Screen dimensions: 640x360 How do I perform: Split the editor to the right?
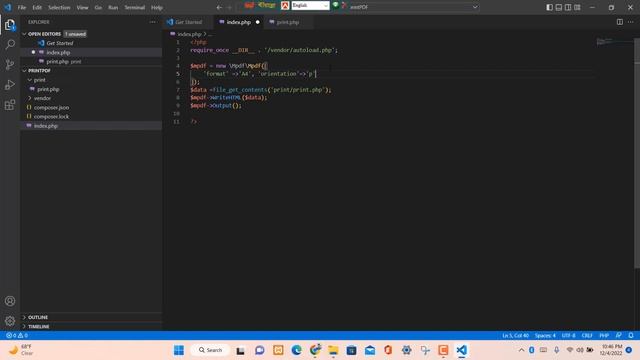point(620,22)
